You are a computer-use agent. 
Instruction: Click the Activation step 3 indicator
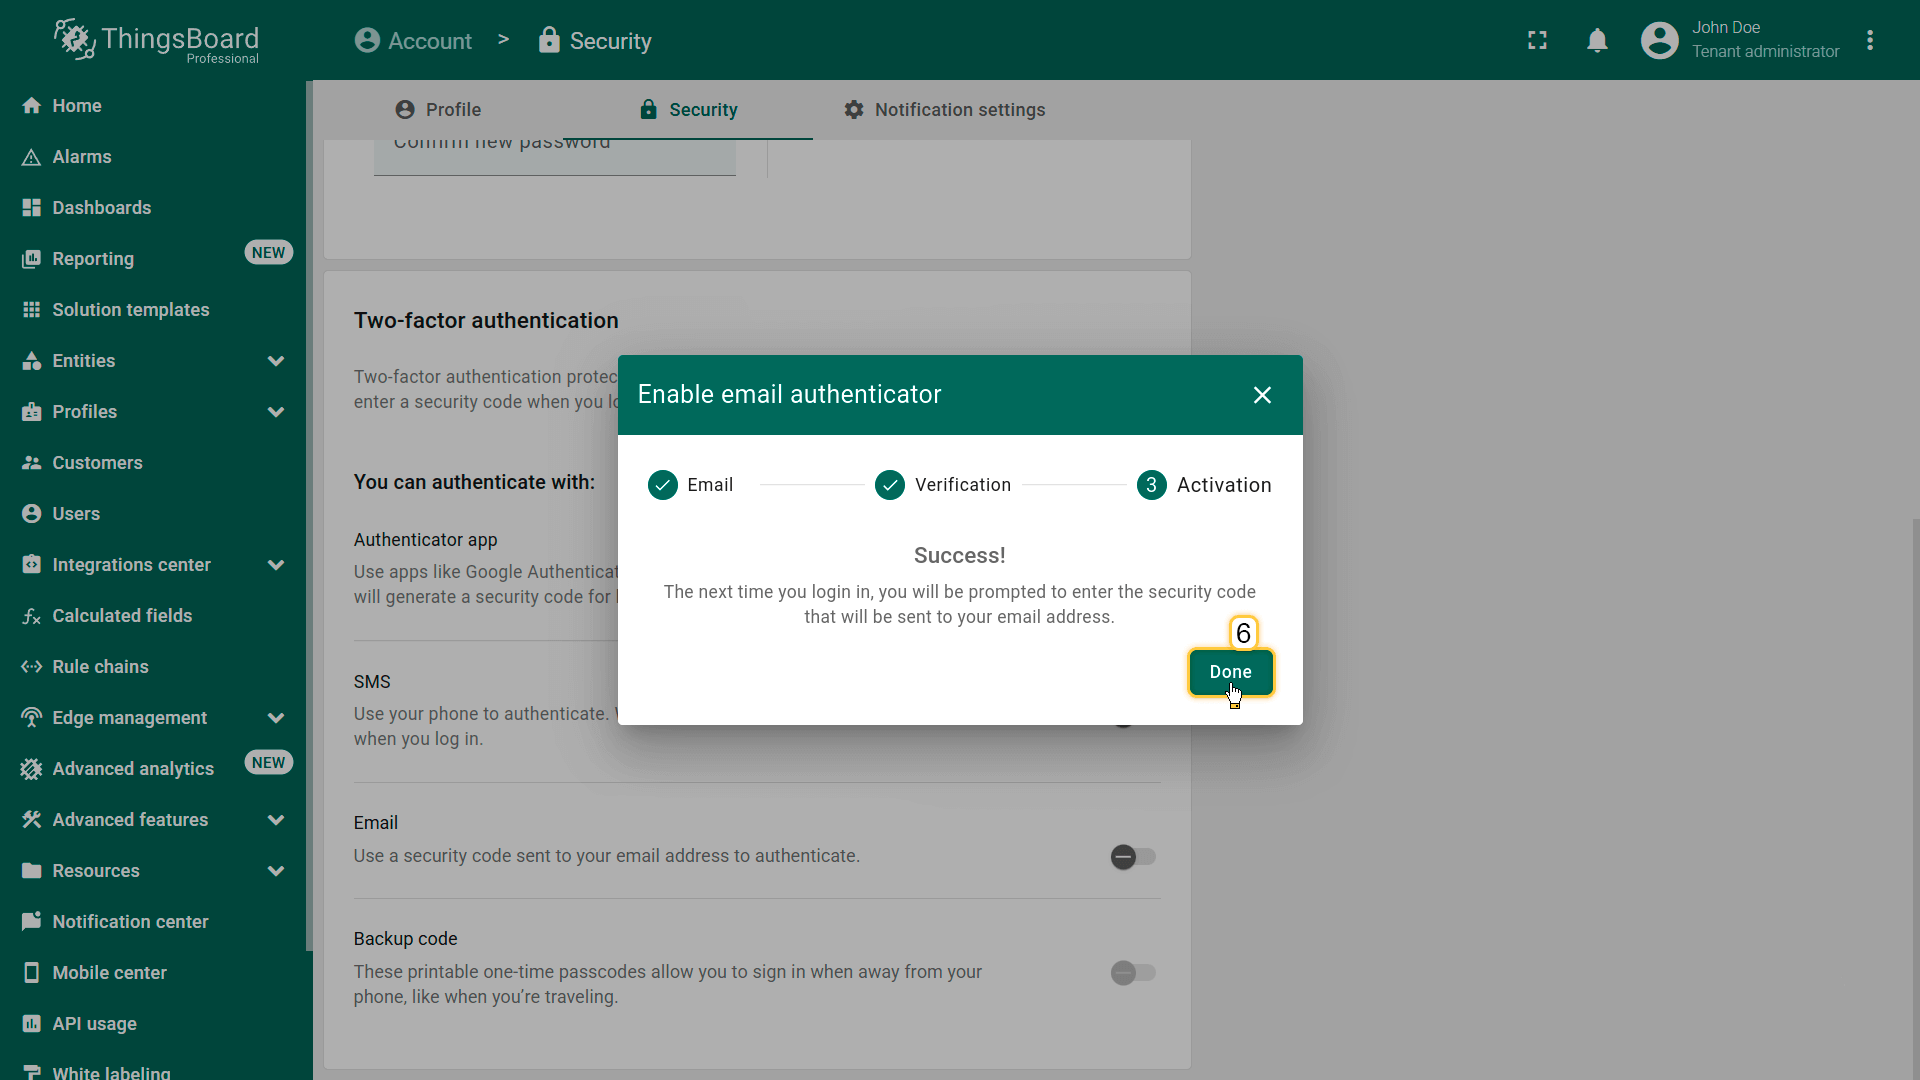click(x=1151, y=485)
